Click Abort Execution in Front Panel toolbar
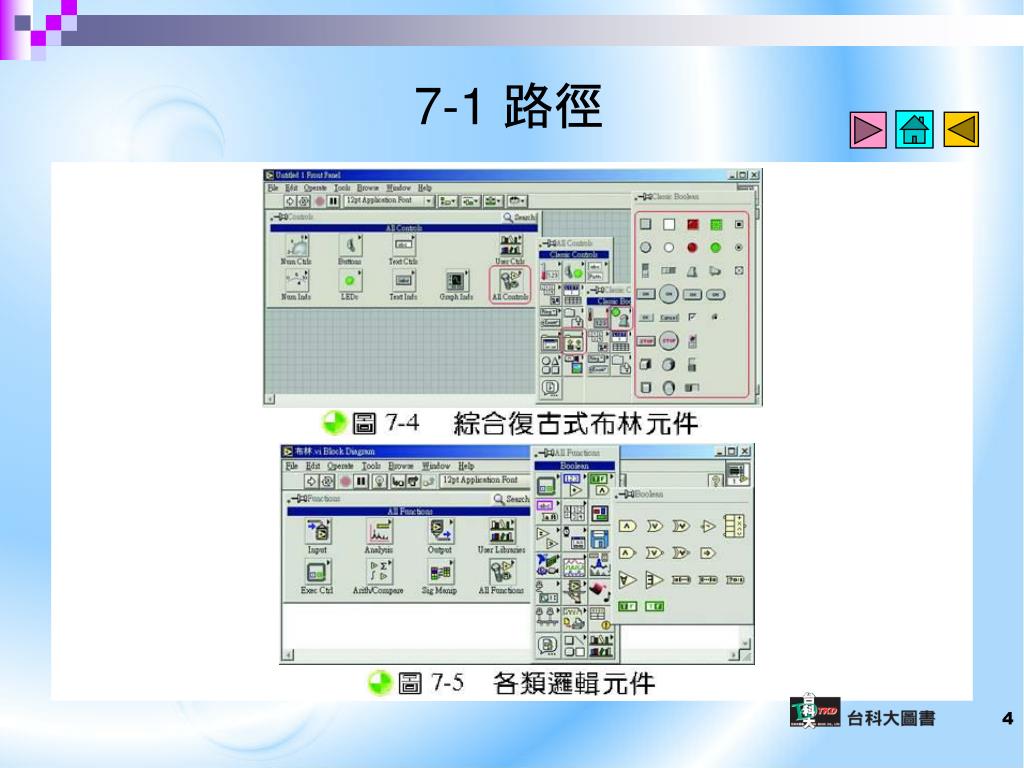 (x=319, y=201)
